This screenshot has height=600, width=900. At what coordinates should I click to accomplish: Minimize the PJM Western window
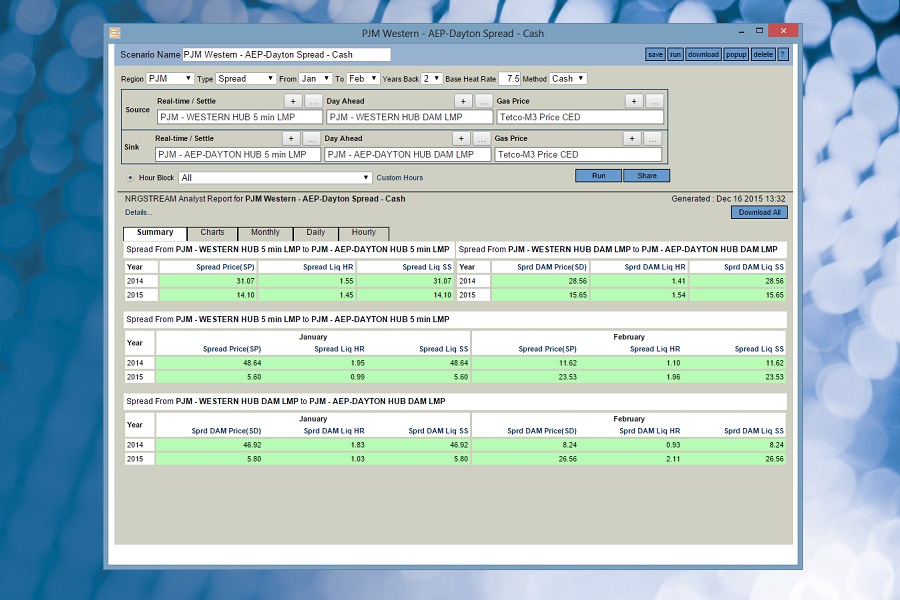pyautogui.click(x=742, y=31)
